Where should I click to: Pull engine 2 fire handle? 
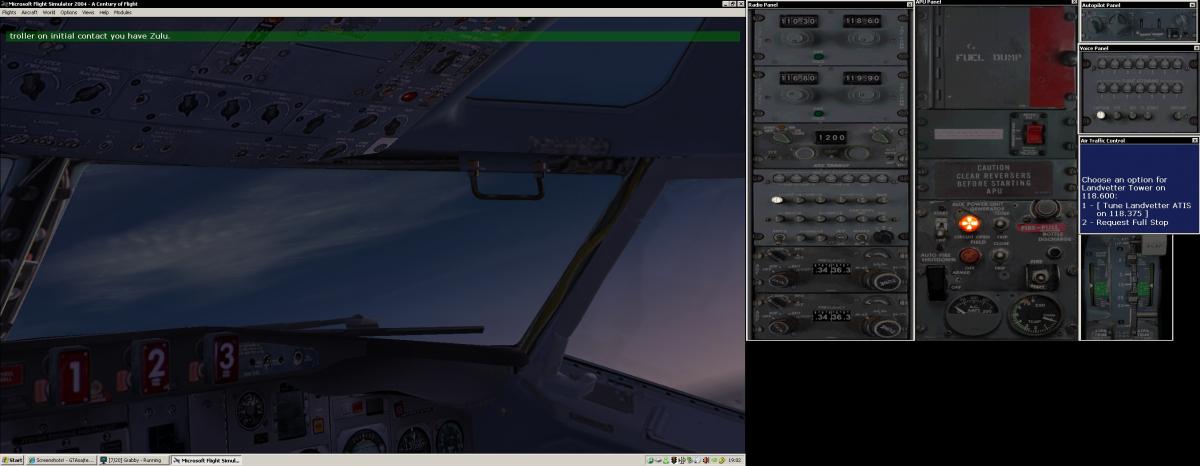click(154, 365)
